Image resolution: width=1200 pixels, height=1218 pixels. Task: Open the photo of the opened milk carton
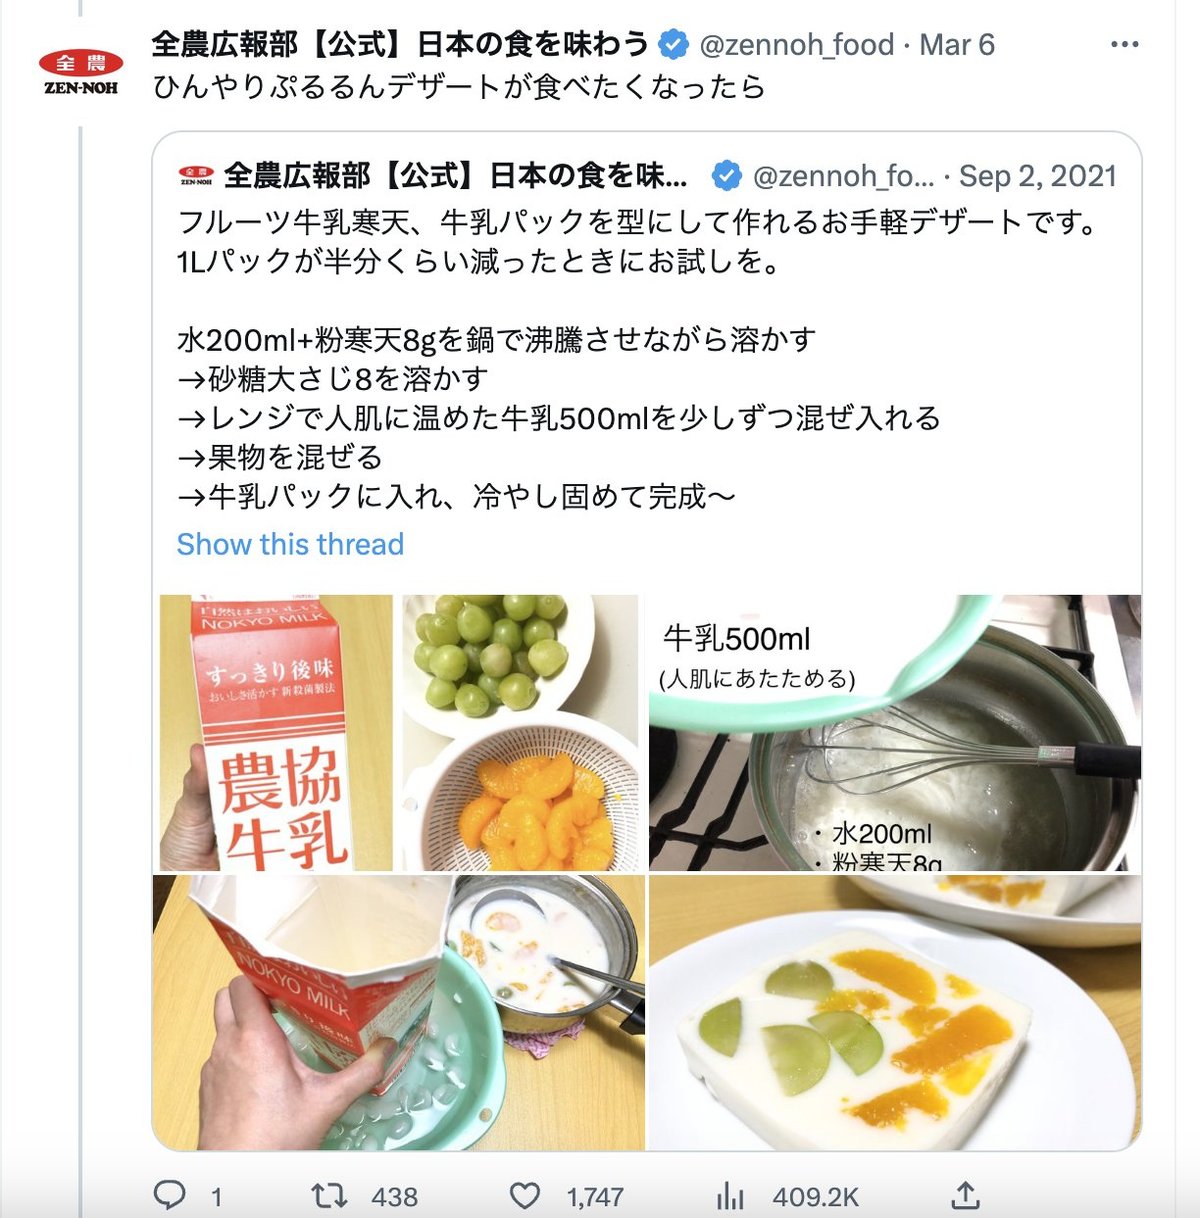click(398, 1012)
